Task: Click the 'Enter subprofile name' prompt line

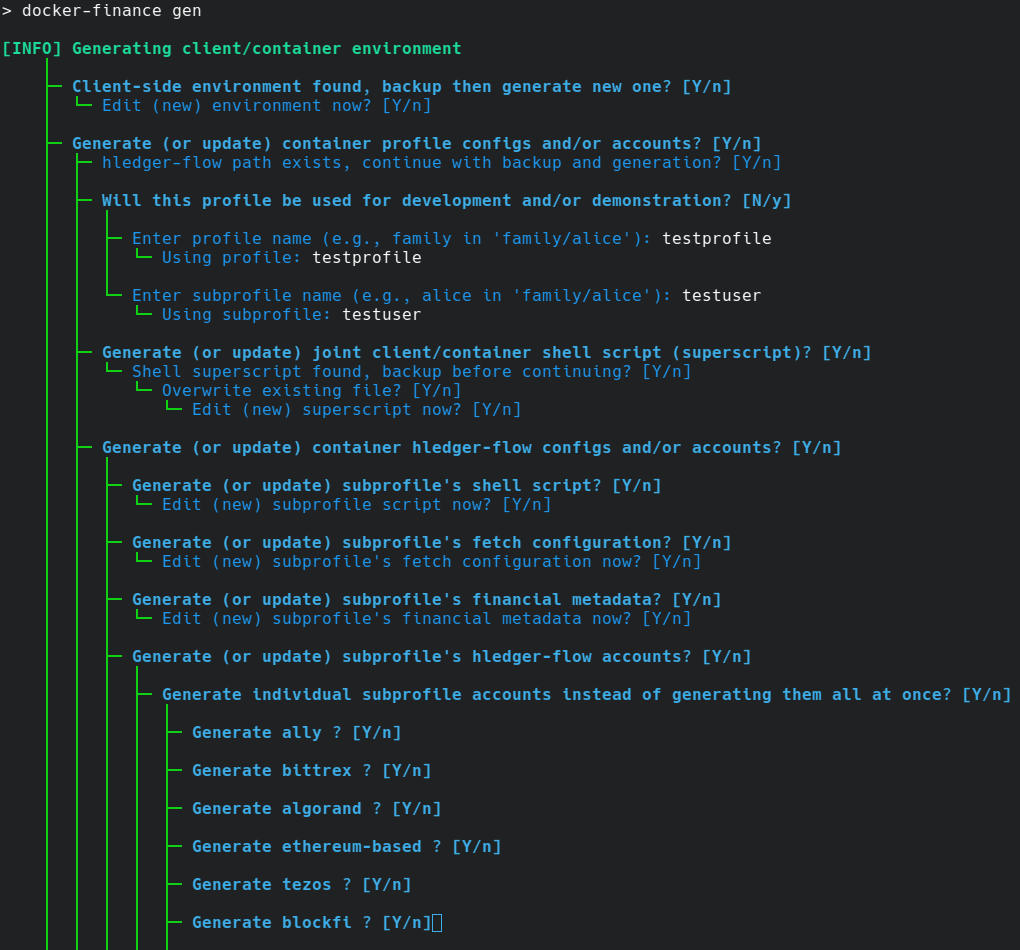Action: coord(446,296)
